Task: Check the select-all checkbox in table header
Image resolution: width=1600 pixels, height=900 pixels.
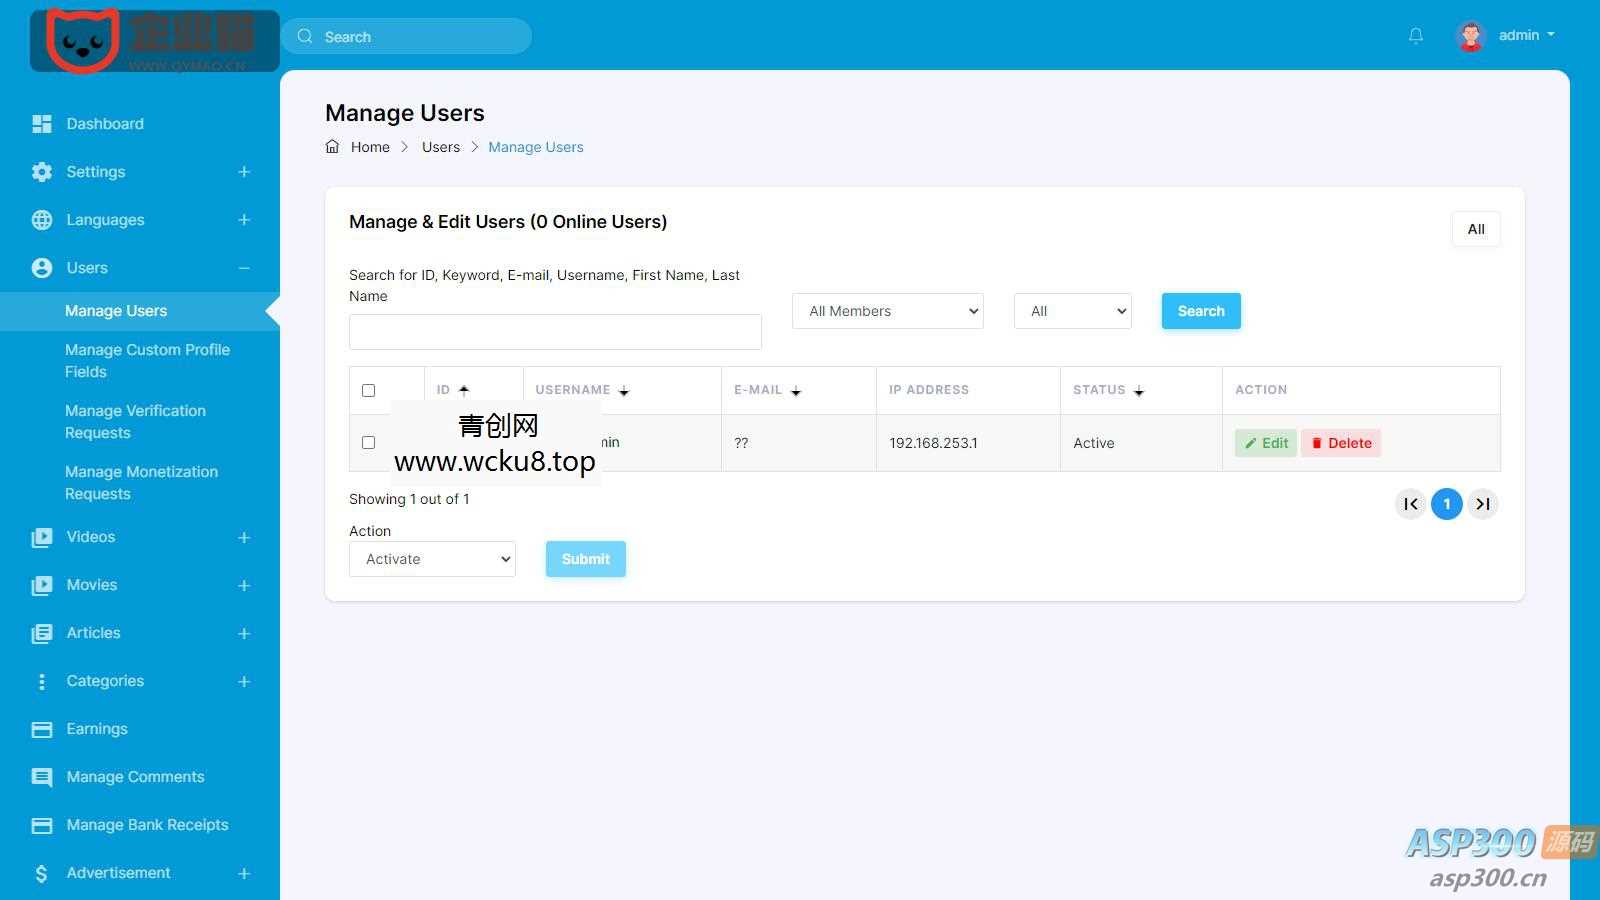Action: click(x=368, y=390)
